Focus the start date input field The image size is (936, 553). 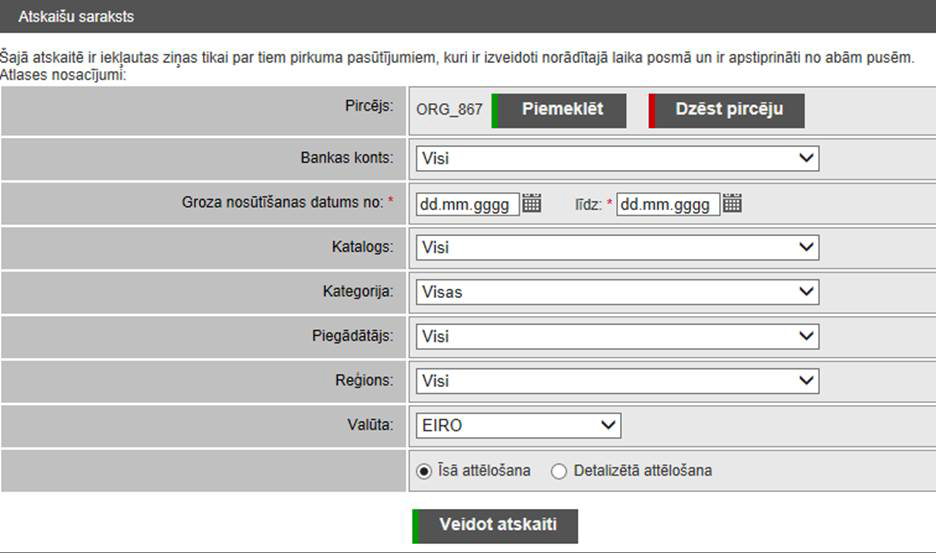click(468, 204)
